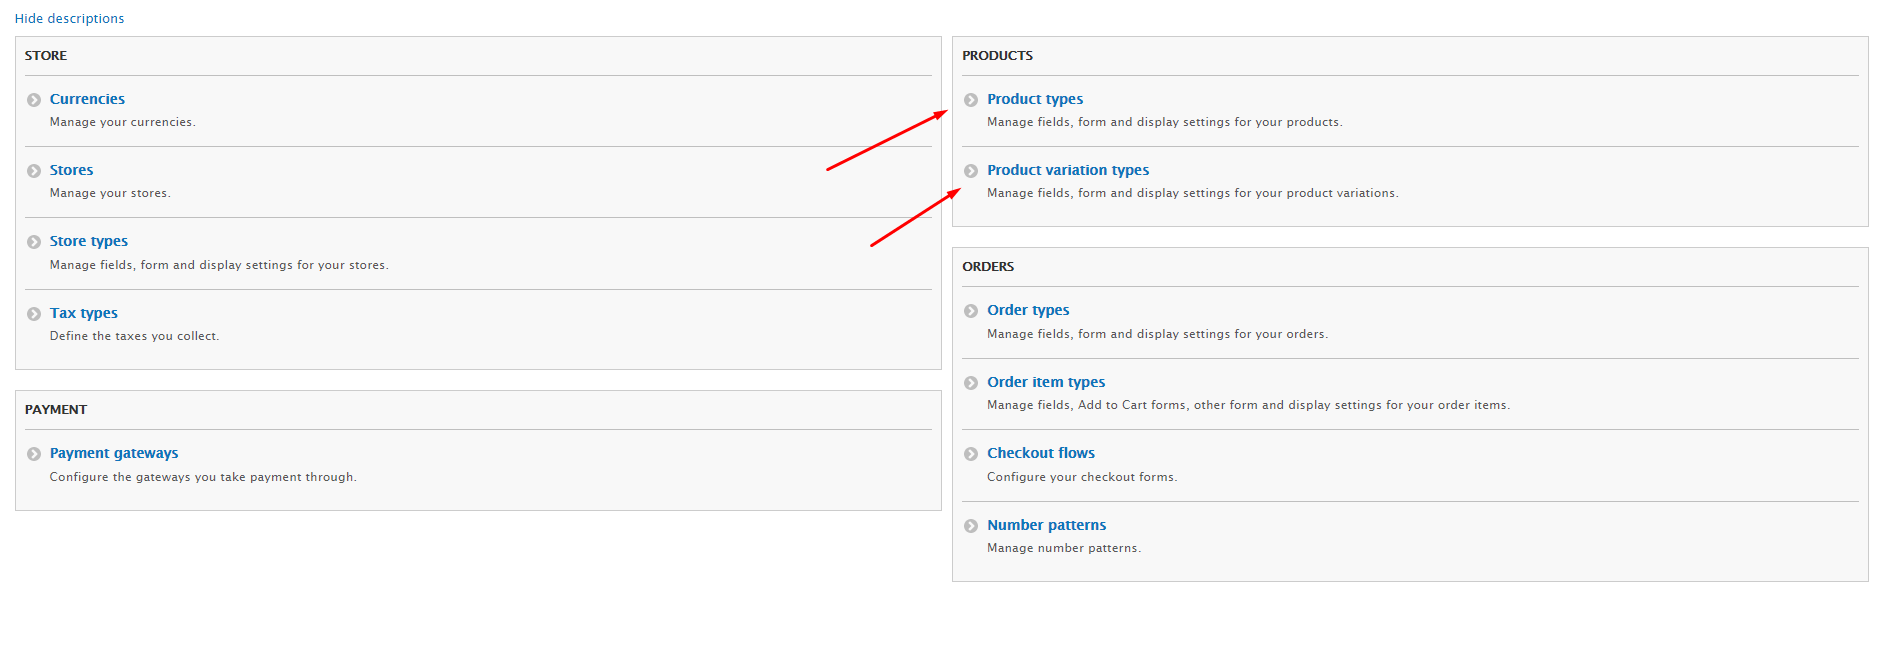Open the Product types link
The width and height of the screenshot is (1890, 648).
[x=1035, y=99]
